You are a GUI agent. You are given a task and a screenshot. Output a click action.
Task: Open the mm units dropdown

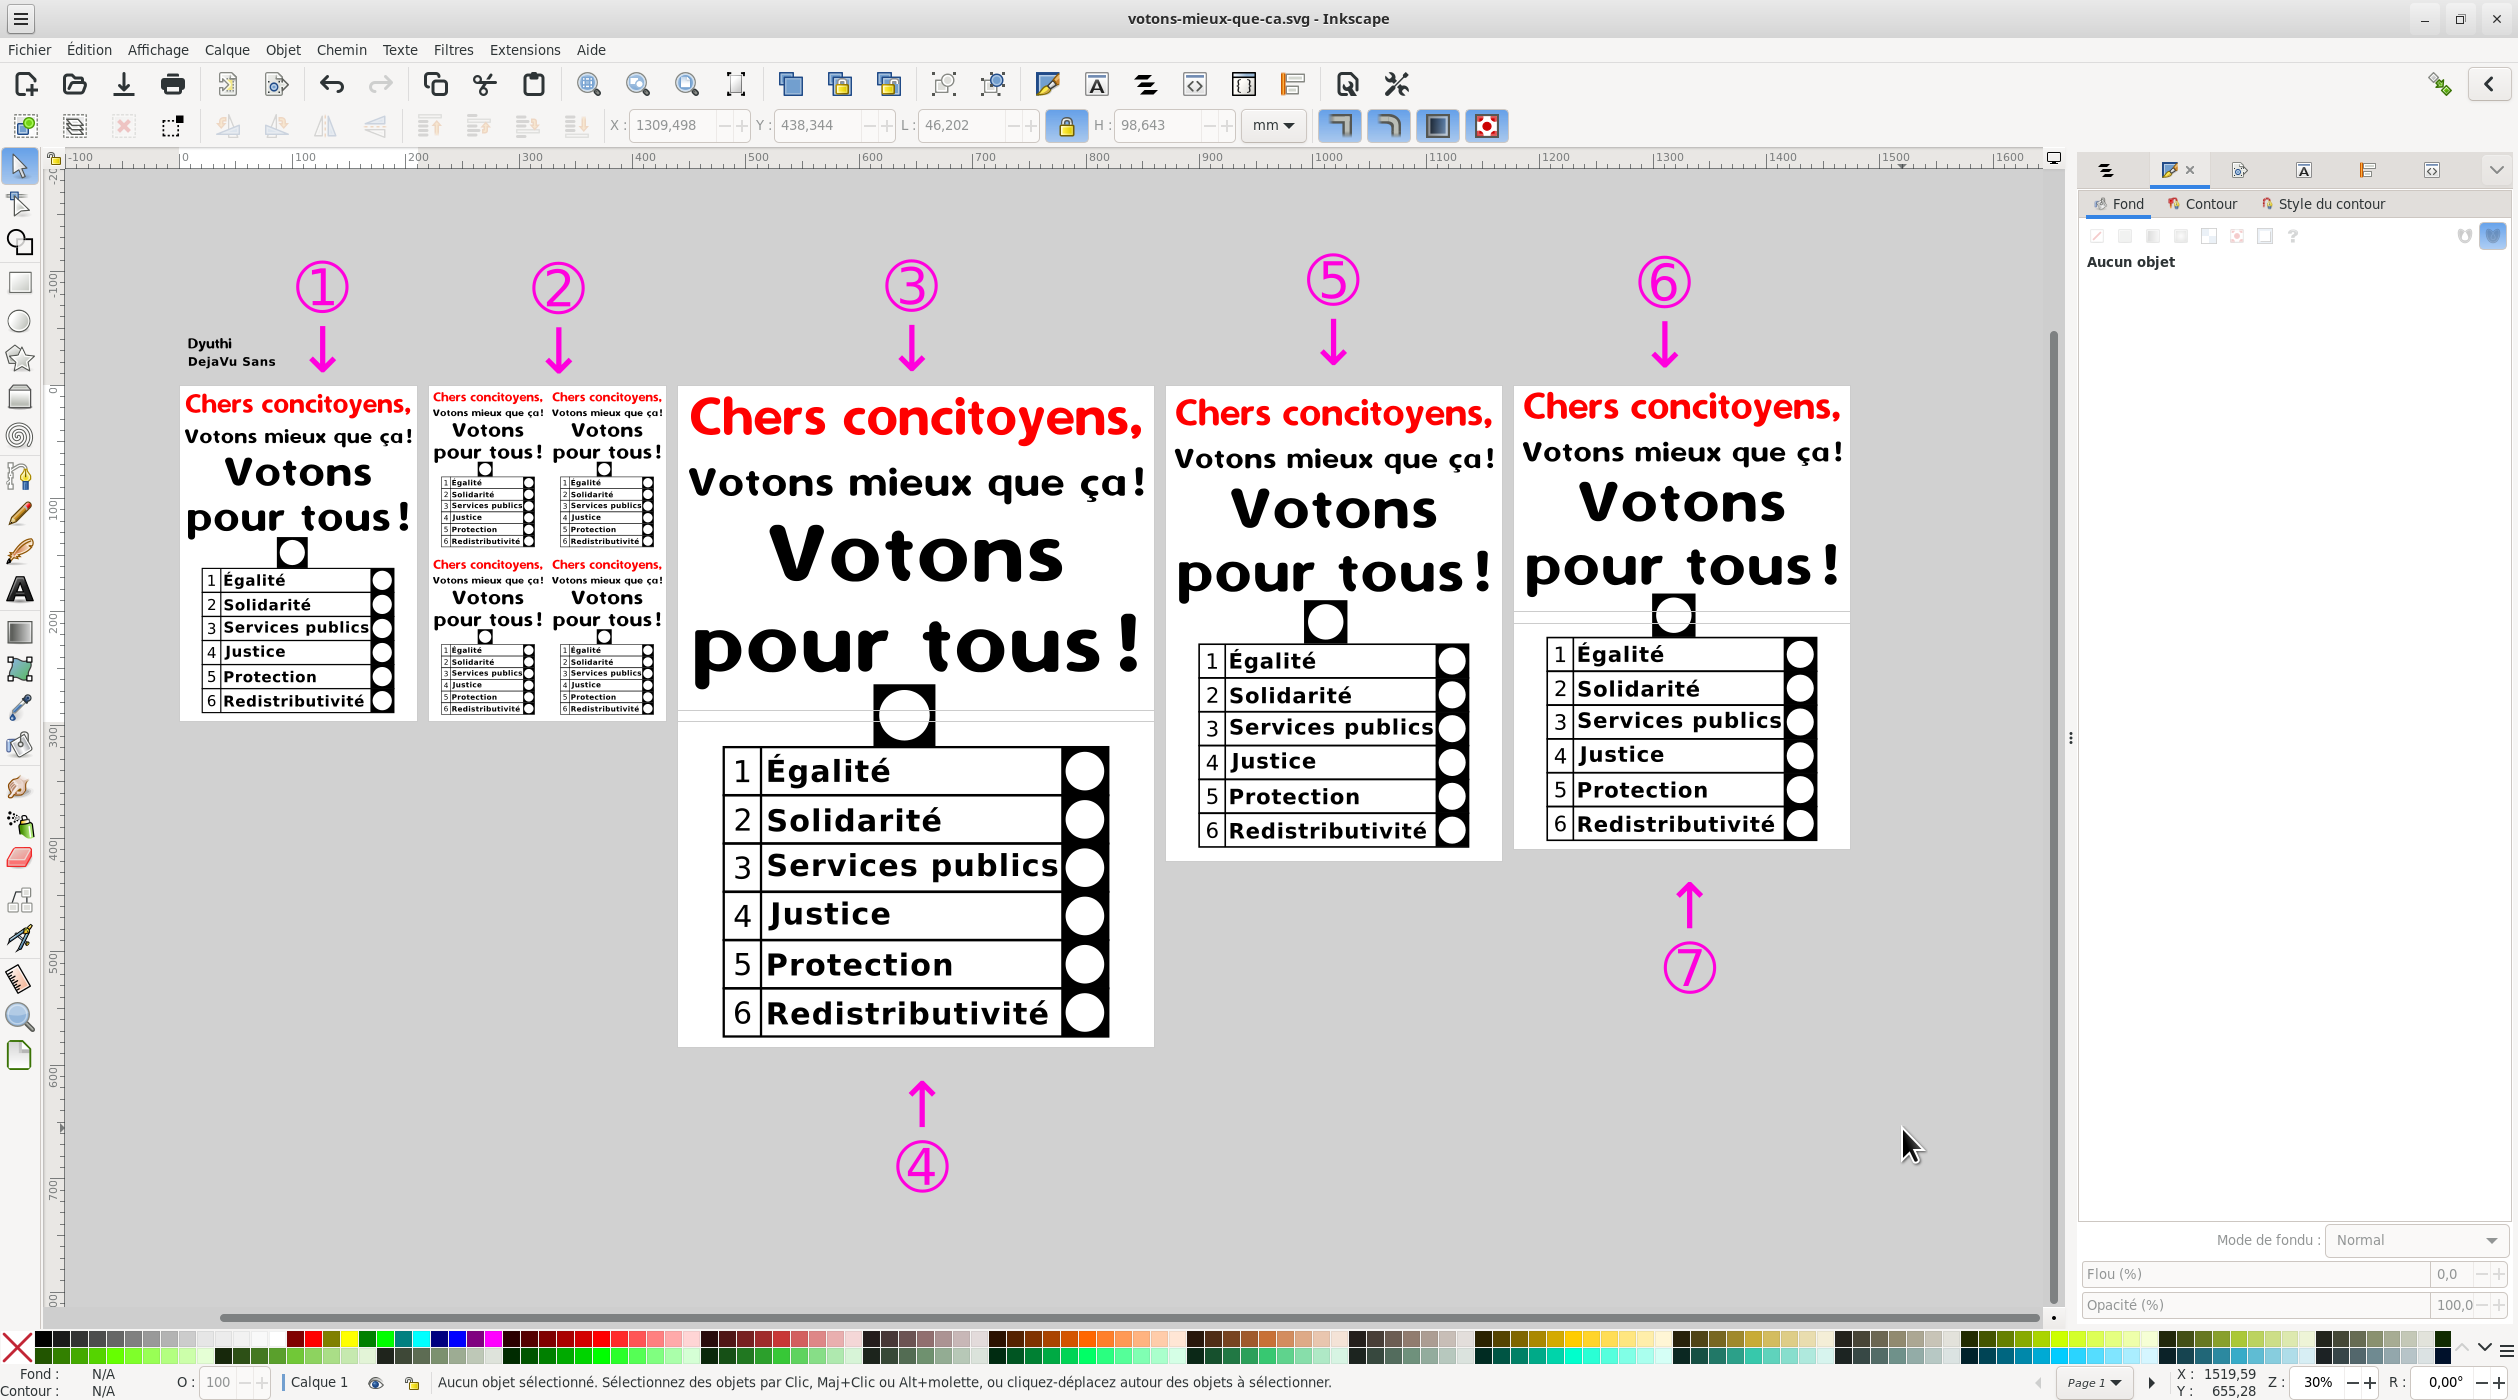pos(1273,126)
